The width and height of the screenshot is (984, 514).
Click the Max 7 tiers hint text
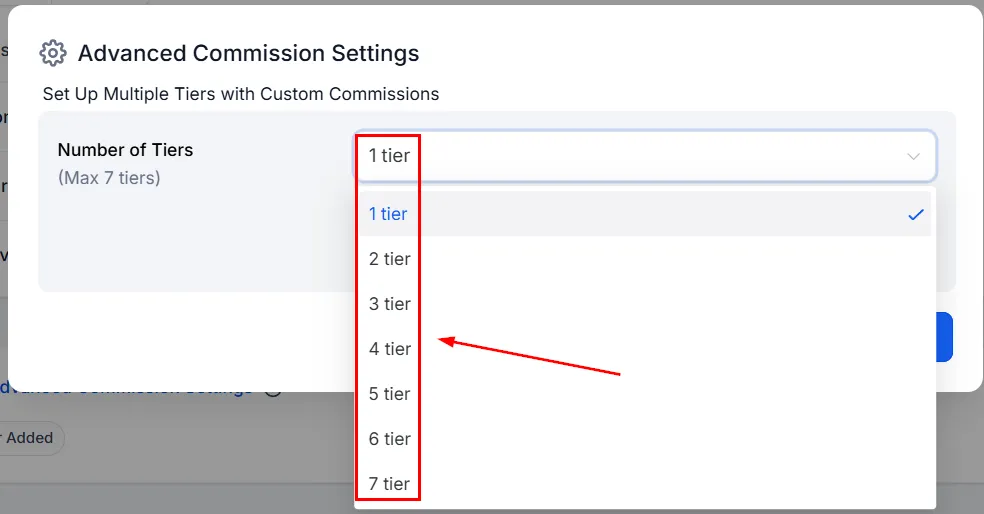[x=109, y=178]
